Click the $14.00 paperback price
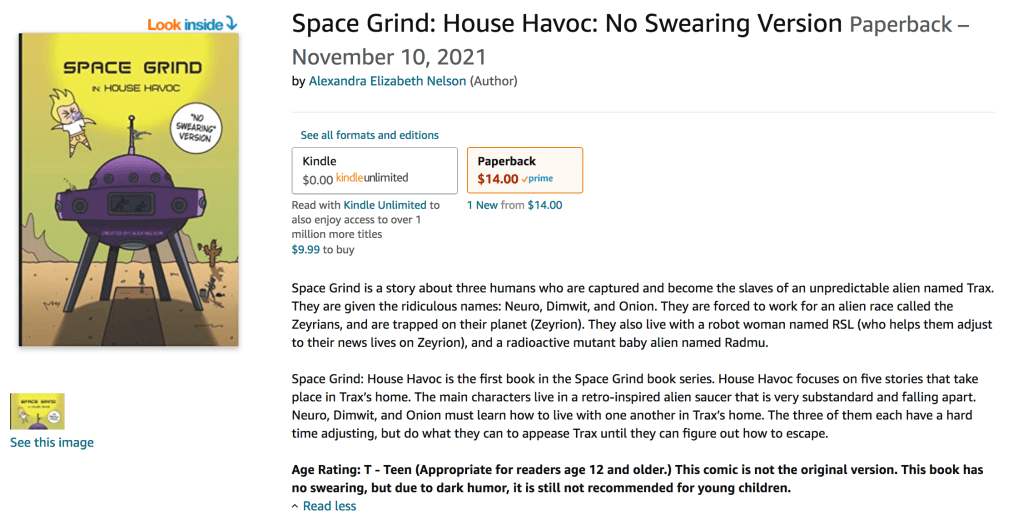 click(497, 179)
